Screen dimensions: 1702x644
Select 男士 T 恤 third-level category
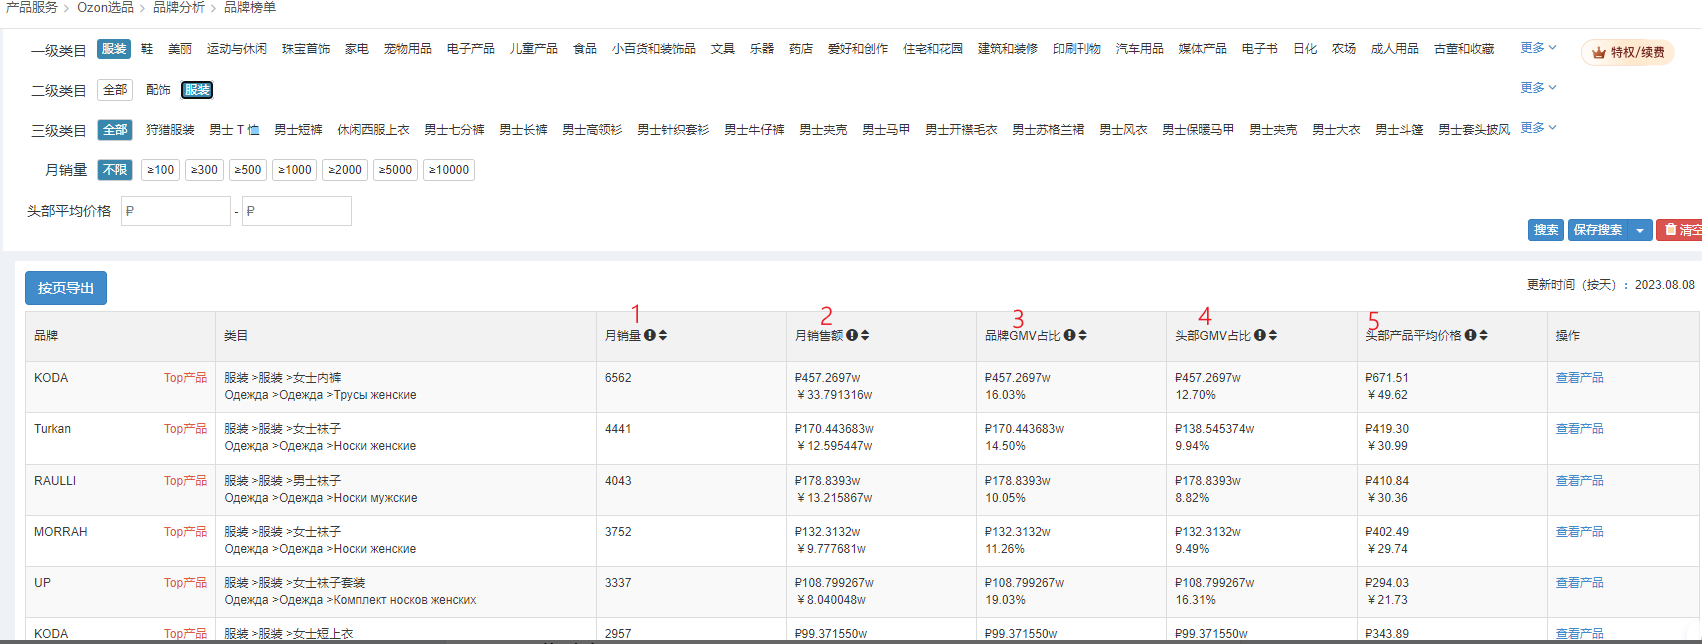coord(234,130)
